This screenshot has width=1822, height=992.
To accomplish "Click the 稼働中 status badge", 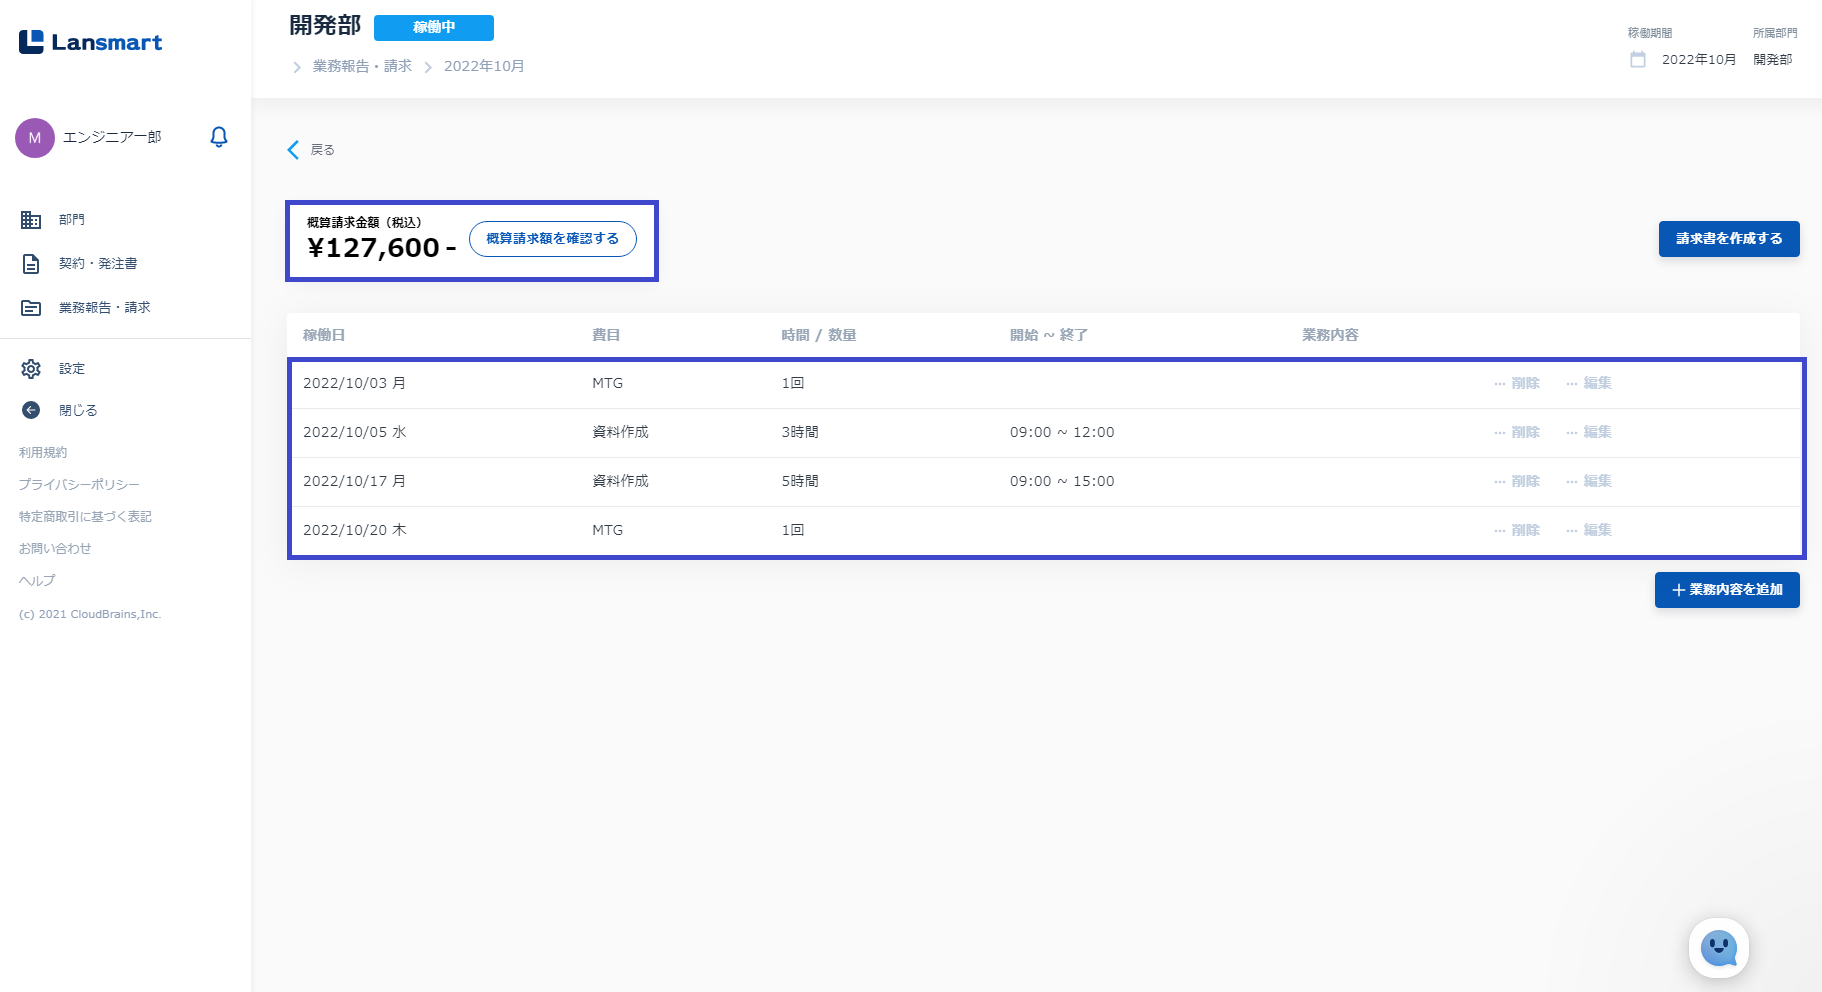I will 434,28.
